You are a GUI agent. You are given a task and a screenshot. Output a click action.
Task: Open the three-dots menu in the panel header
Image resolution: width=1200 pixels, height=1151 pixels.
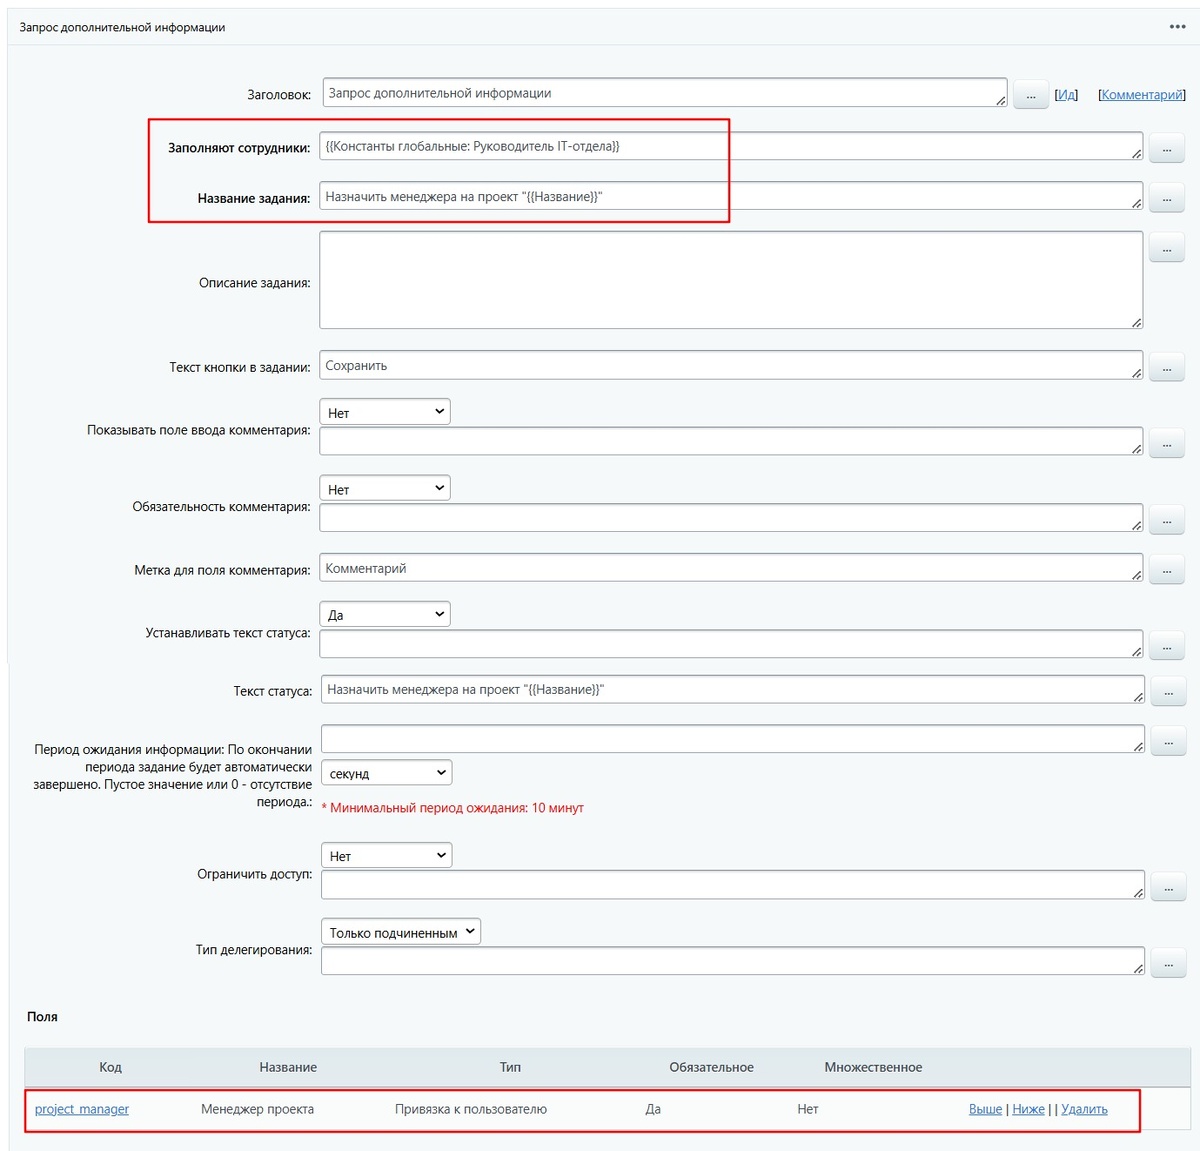pos(1177,27)
